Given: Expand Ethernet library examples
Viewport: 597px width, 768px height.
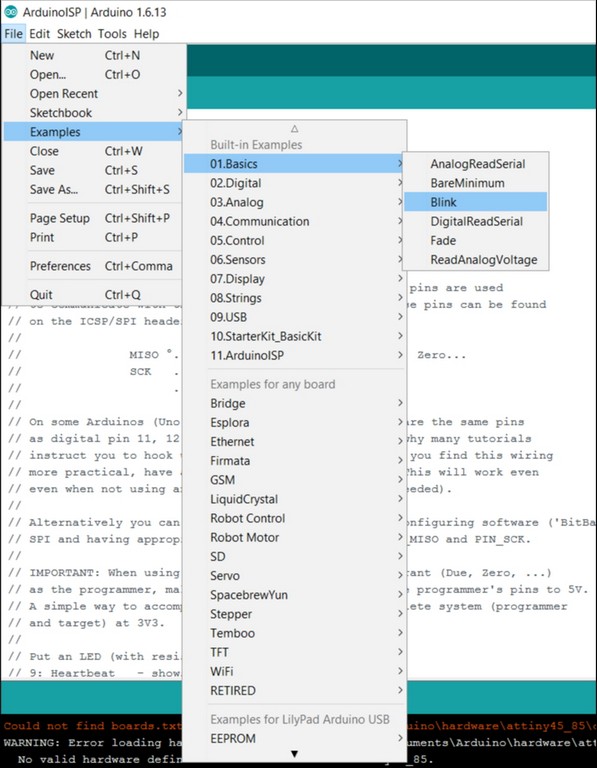Looking at the screenshot, I should click(294, 441).
